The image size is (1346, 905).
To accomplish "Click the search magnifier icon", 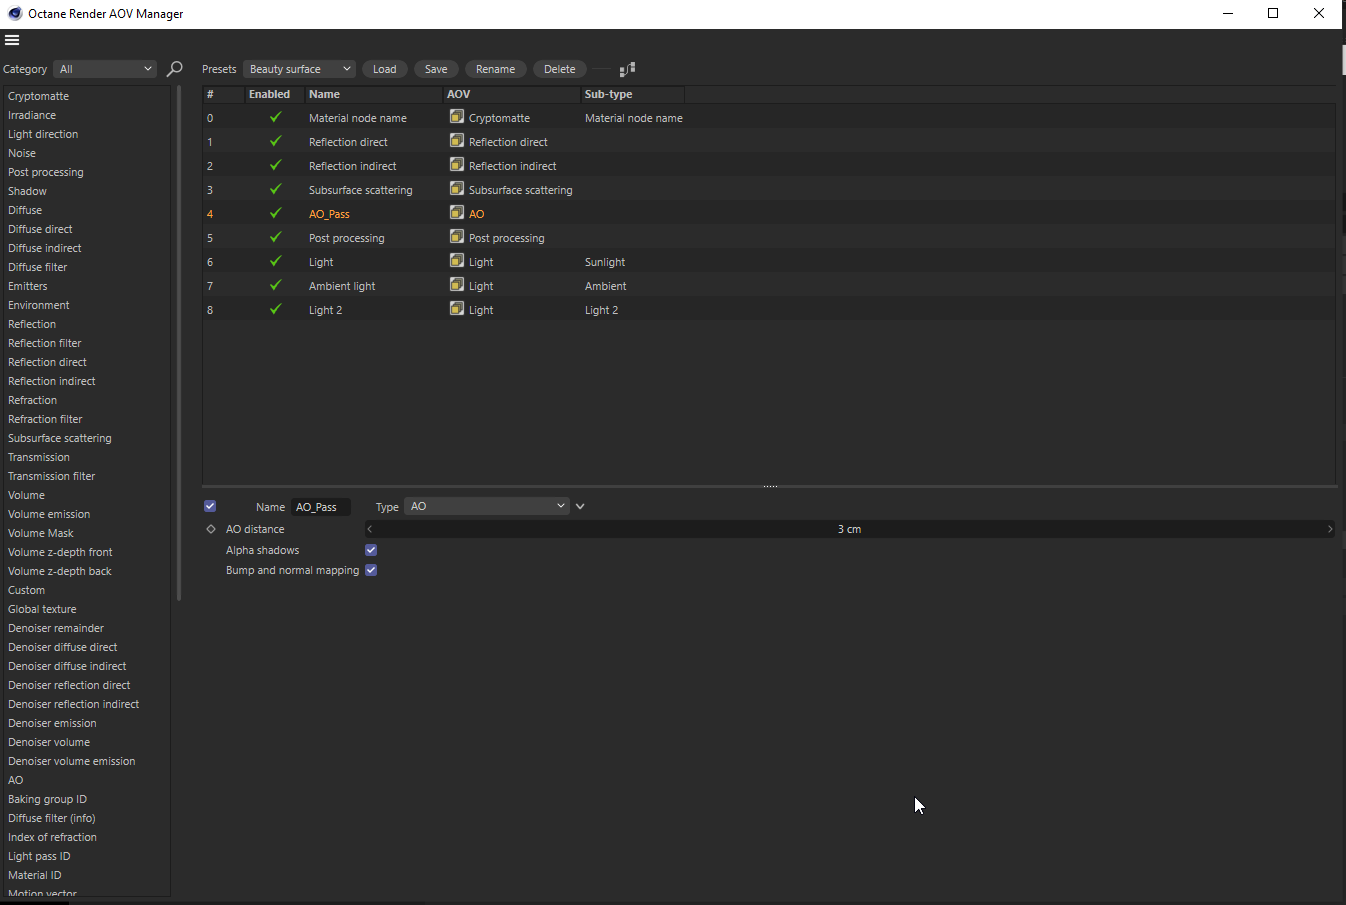I will pyautogui.click(x=174, y=69).
